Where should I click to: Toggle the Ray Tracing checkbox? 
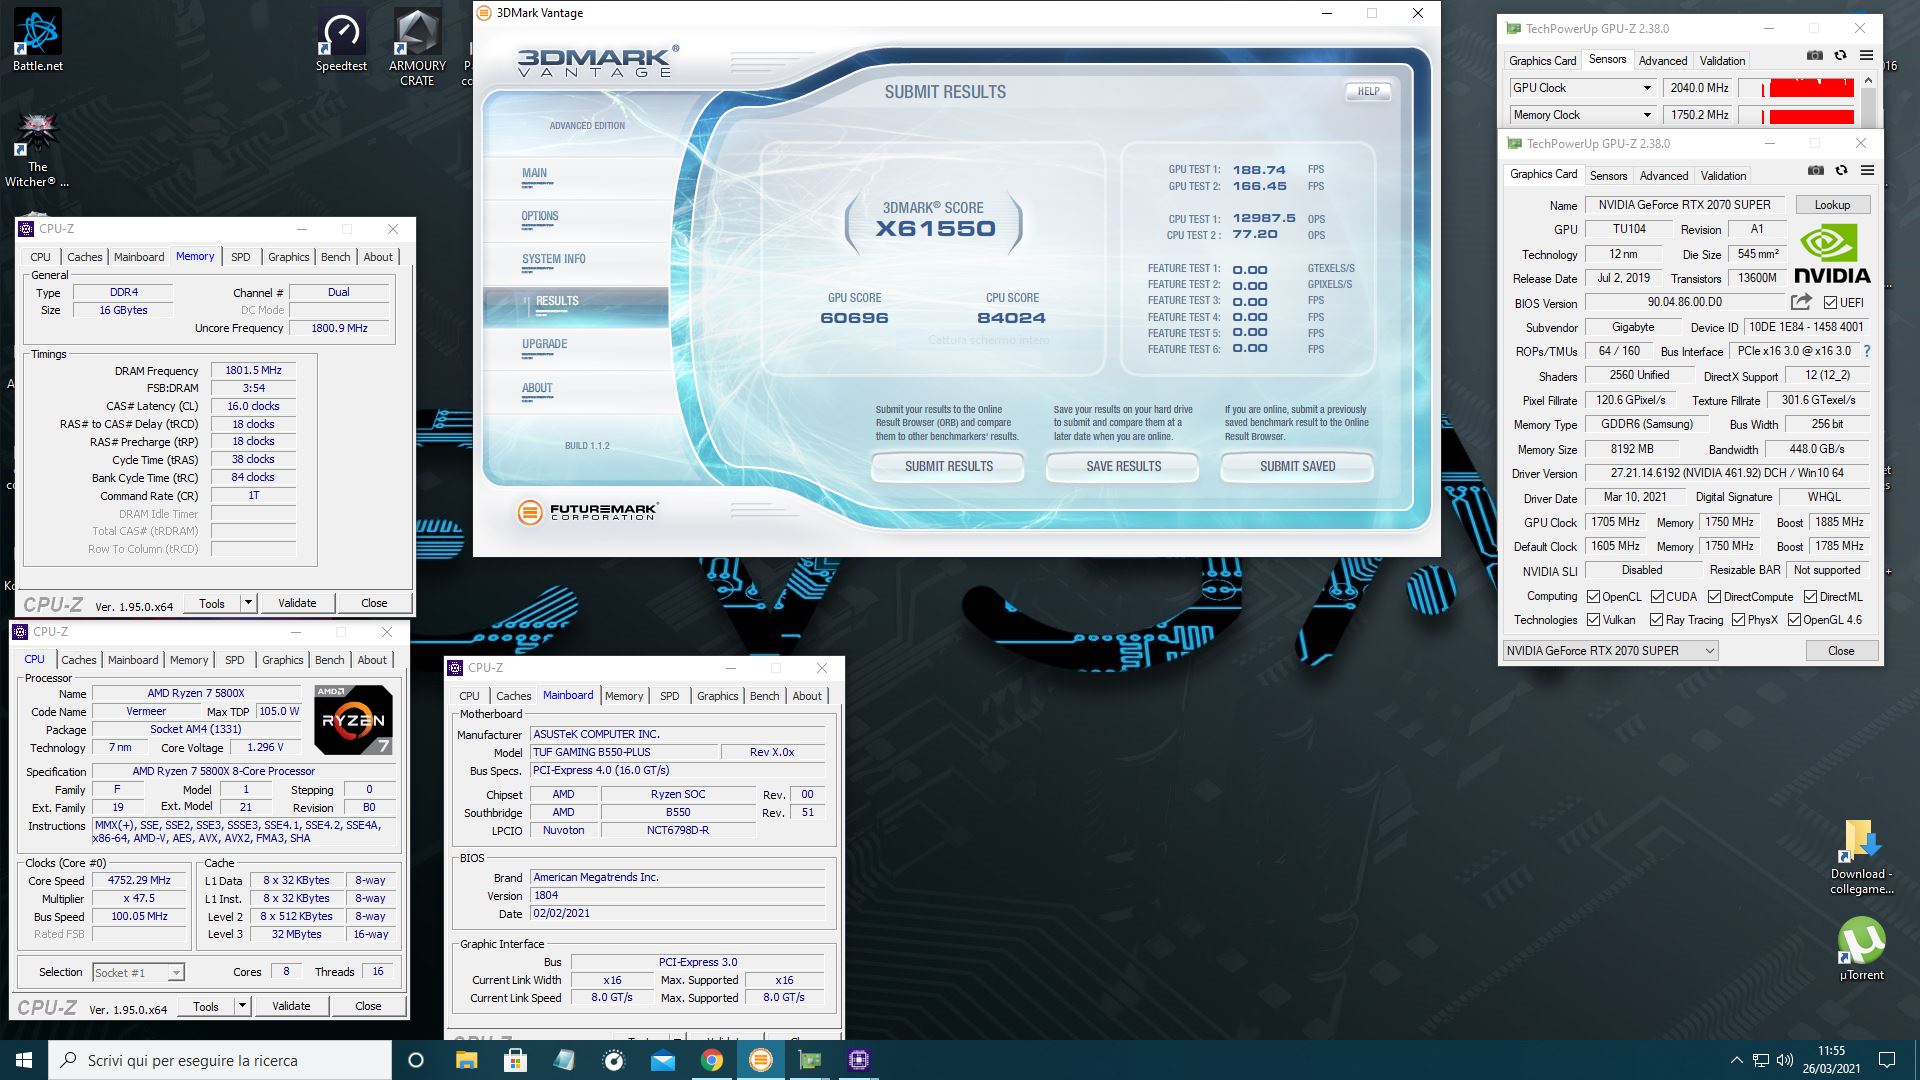click(x=1657, y=620)
